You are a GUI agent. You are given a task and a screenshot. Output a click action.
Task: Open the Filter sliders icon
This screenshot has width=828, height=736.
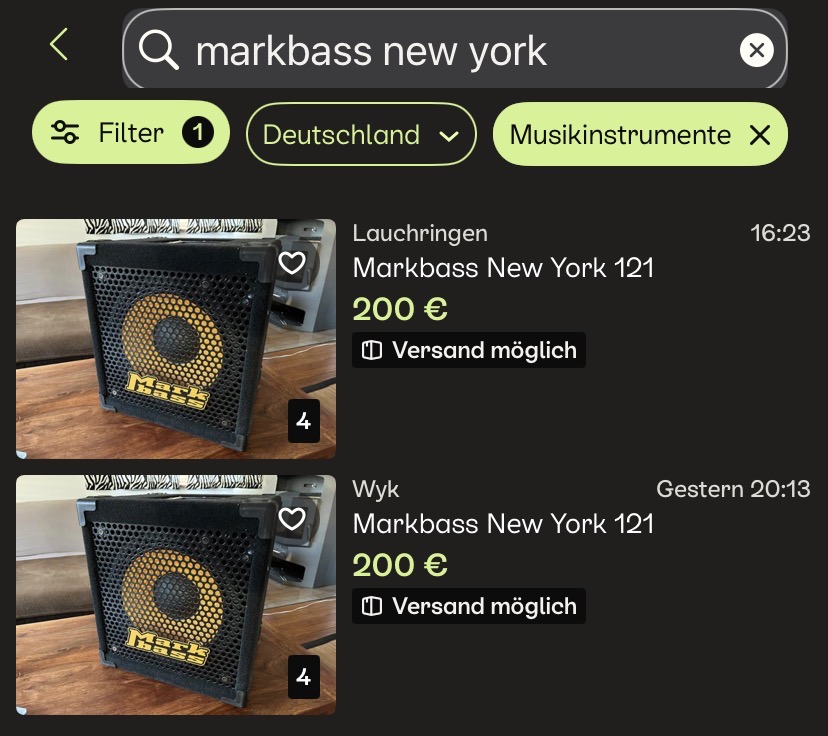65,133
